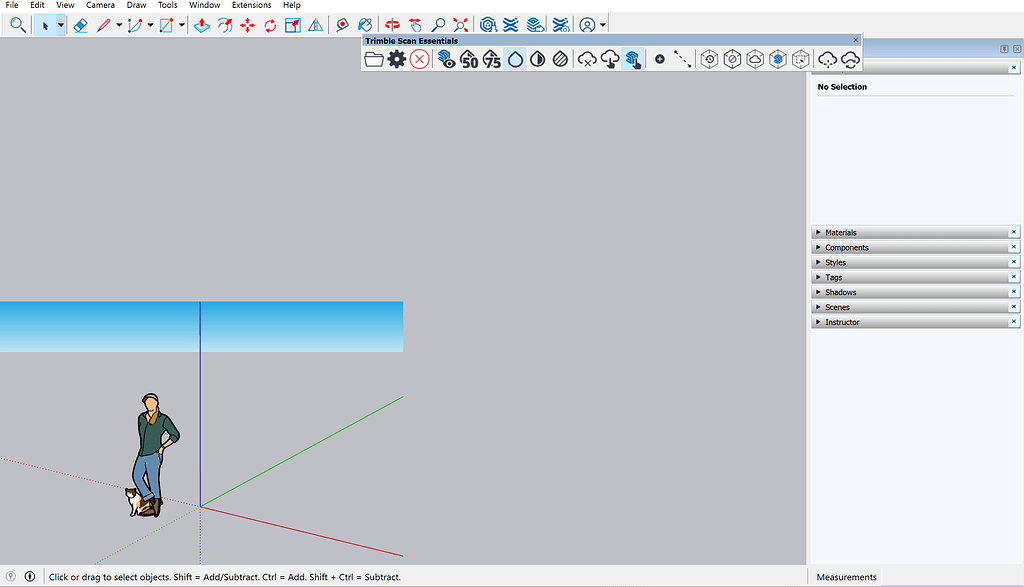The width and height of the screenshot is (1024, 587).
Task: Open a scan file via the folder icon
Action: [x=374, y=58]
